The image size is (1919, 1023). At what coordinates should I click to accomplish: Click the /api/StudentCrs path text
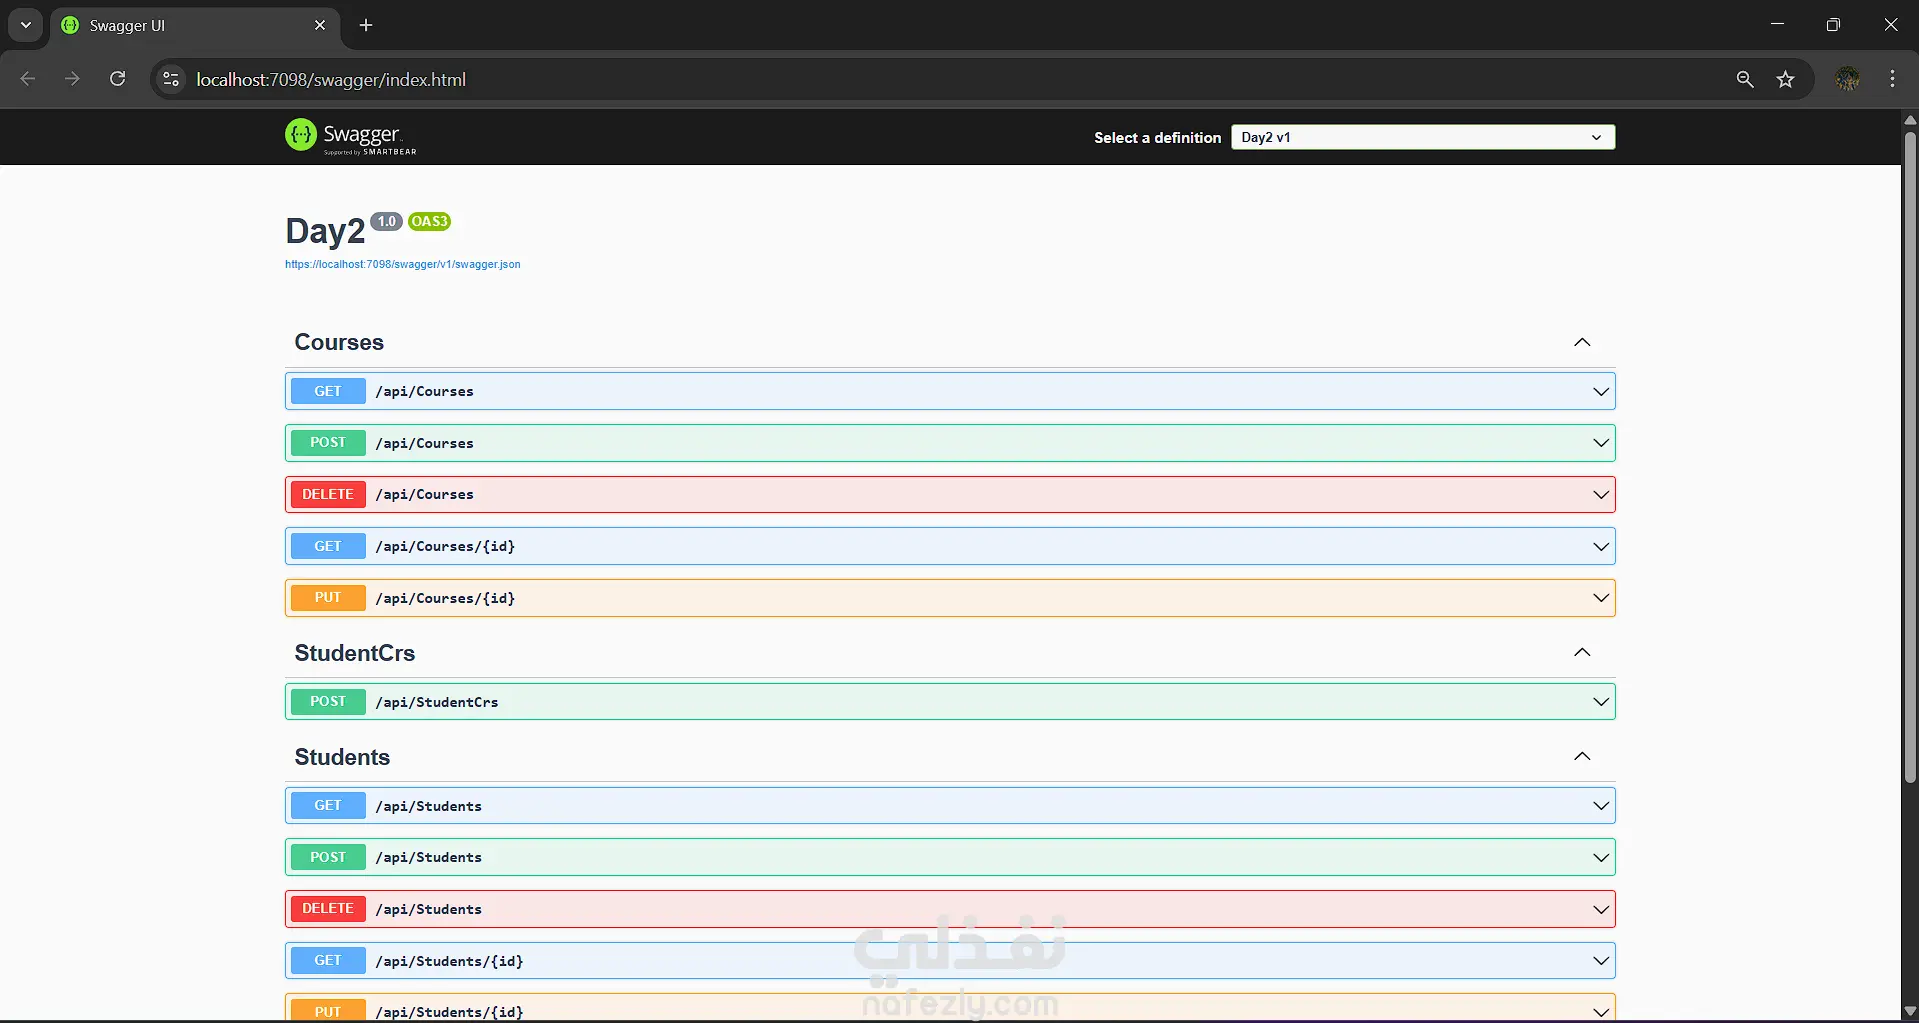[x=437, y=702]
